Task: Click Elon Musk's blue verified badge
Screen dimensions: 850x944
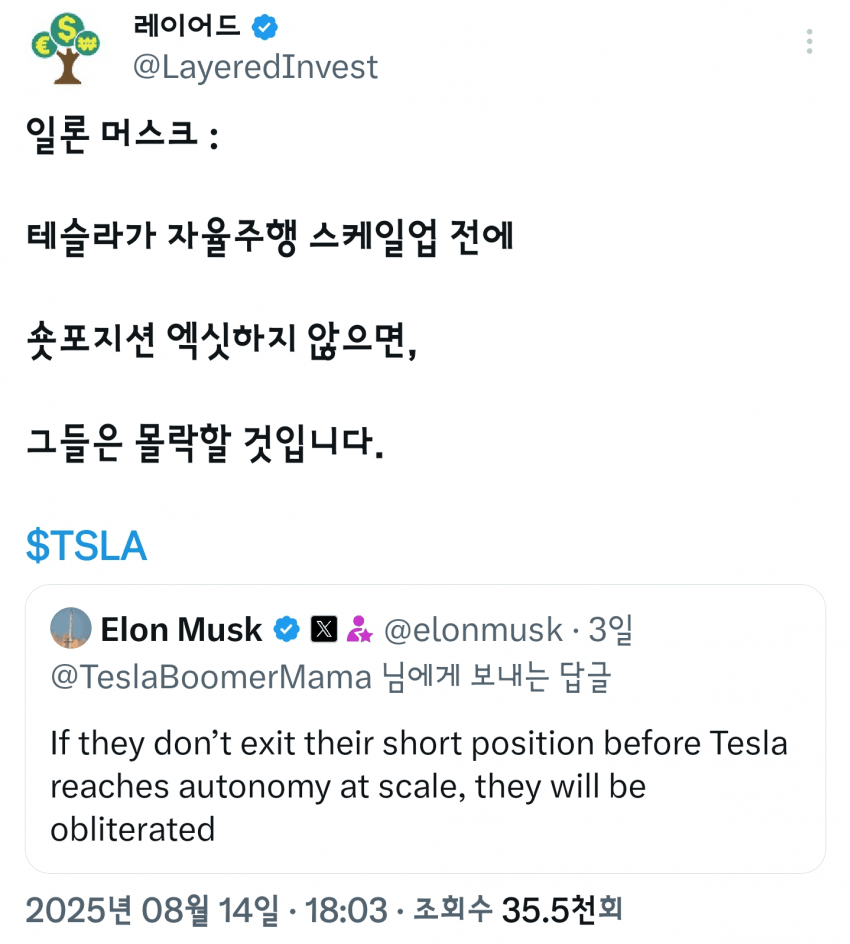Action: point(287,629)
